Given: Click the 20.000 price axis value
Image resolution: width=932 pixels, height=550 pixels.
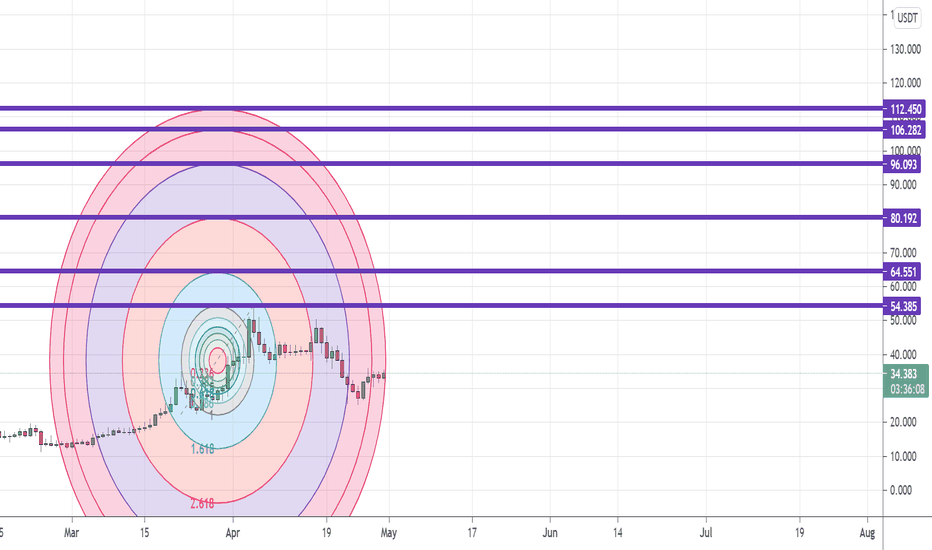Looking at the screenshot, I should (903, 422).
